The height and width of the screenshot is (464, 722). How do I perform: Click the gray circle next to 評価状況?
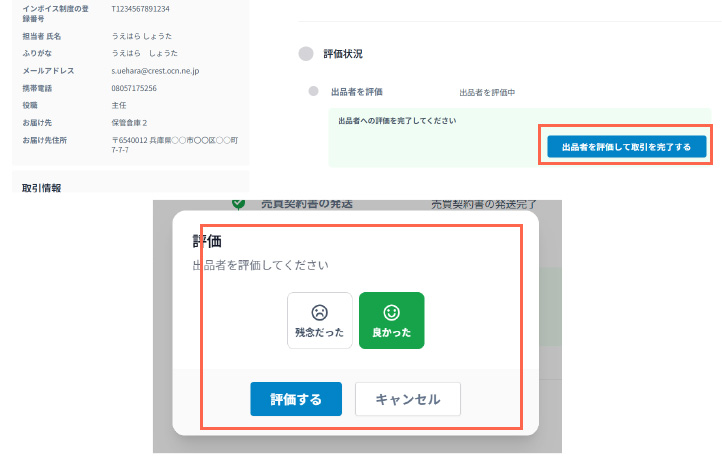[x=305, y=54]
